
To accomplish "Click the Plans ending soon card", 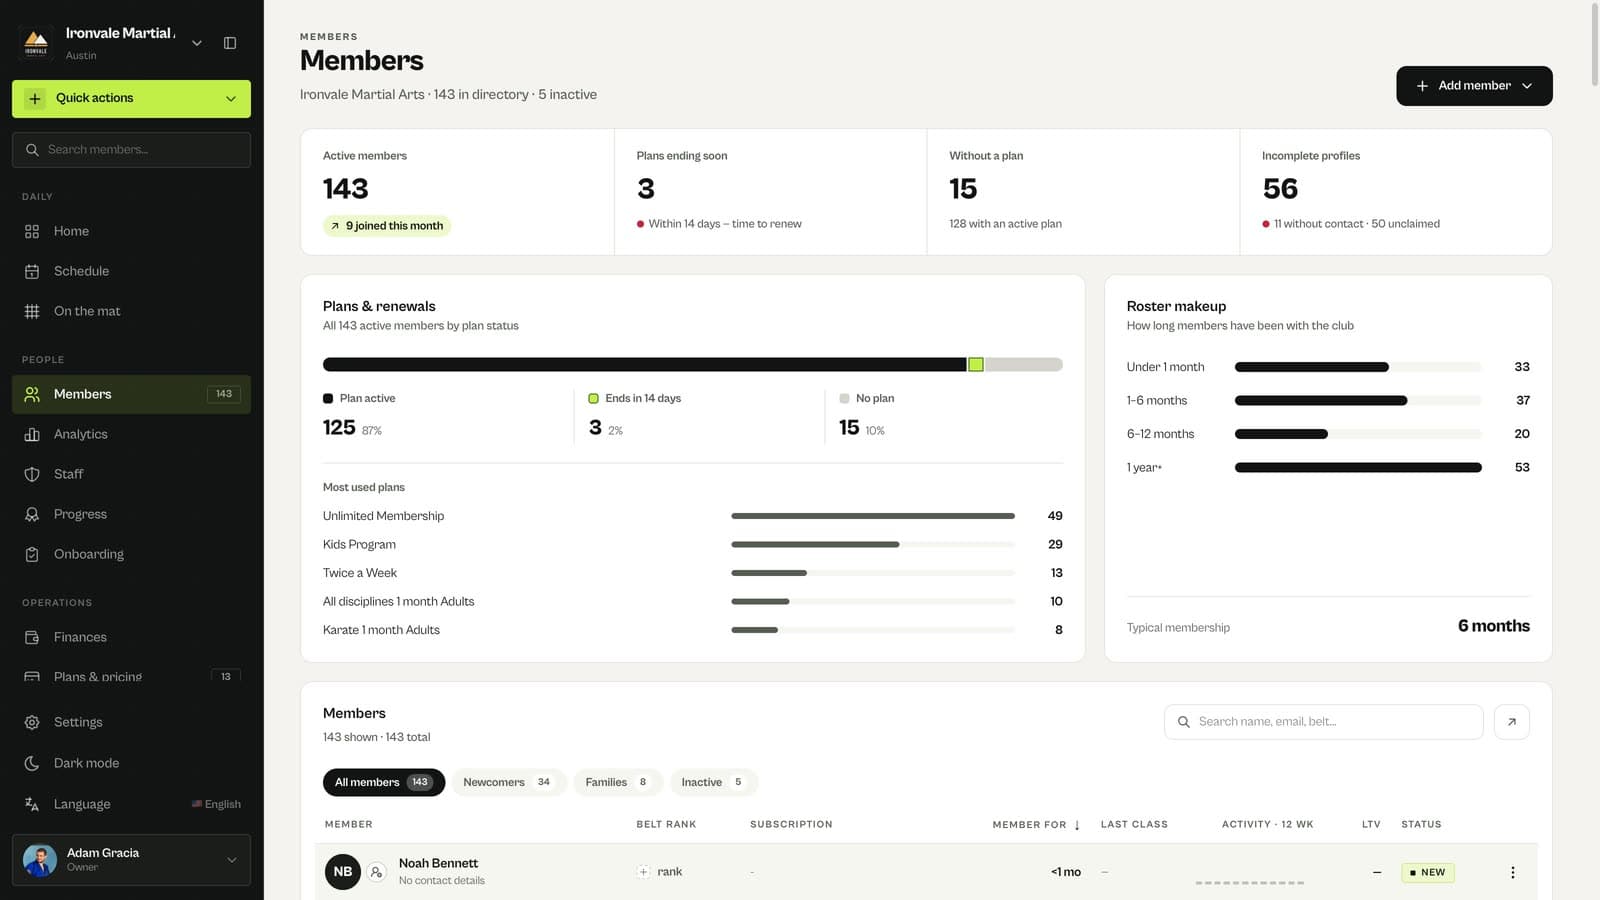I will (x=770, y=192).
